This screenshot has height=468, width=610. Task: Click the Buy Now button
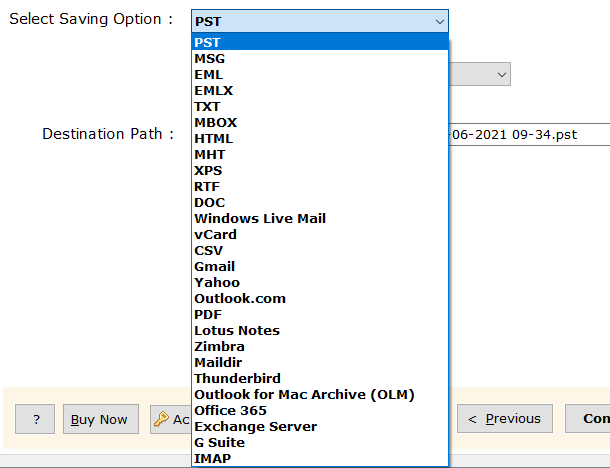[x=101, y=419]
